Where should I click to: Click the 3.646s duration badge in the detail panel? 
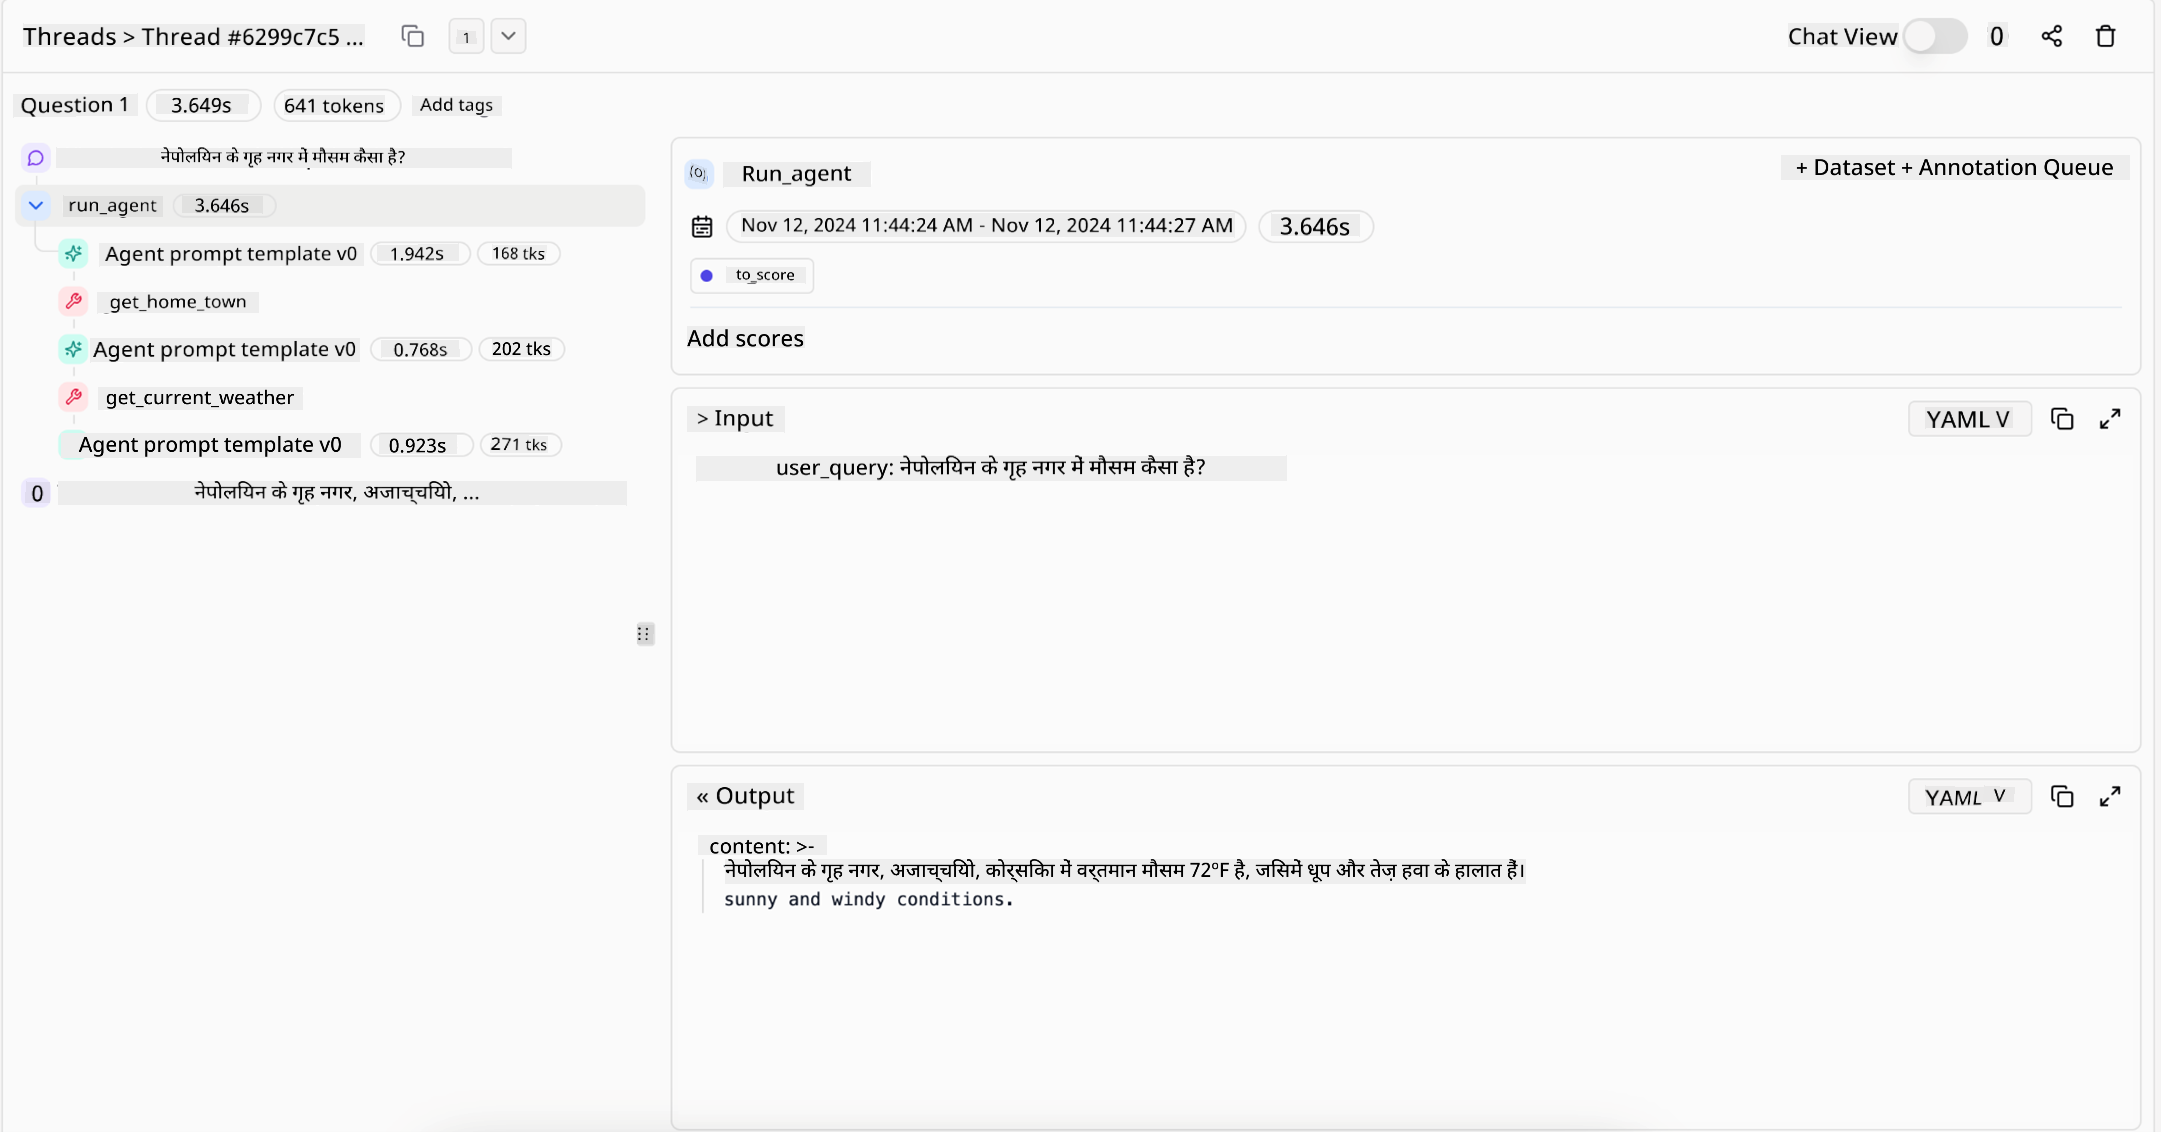tap(1315, 227)
